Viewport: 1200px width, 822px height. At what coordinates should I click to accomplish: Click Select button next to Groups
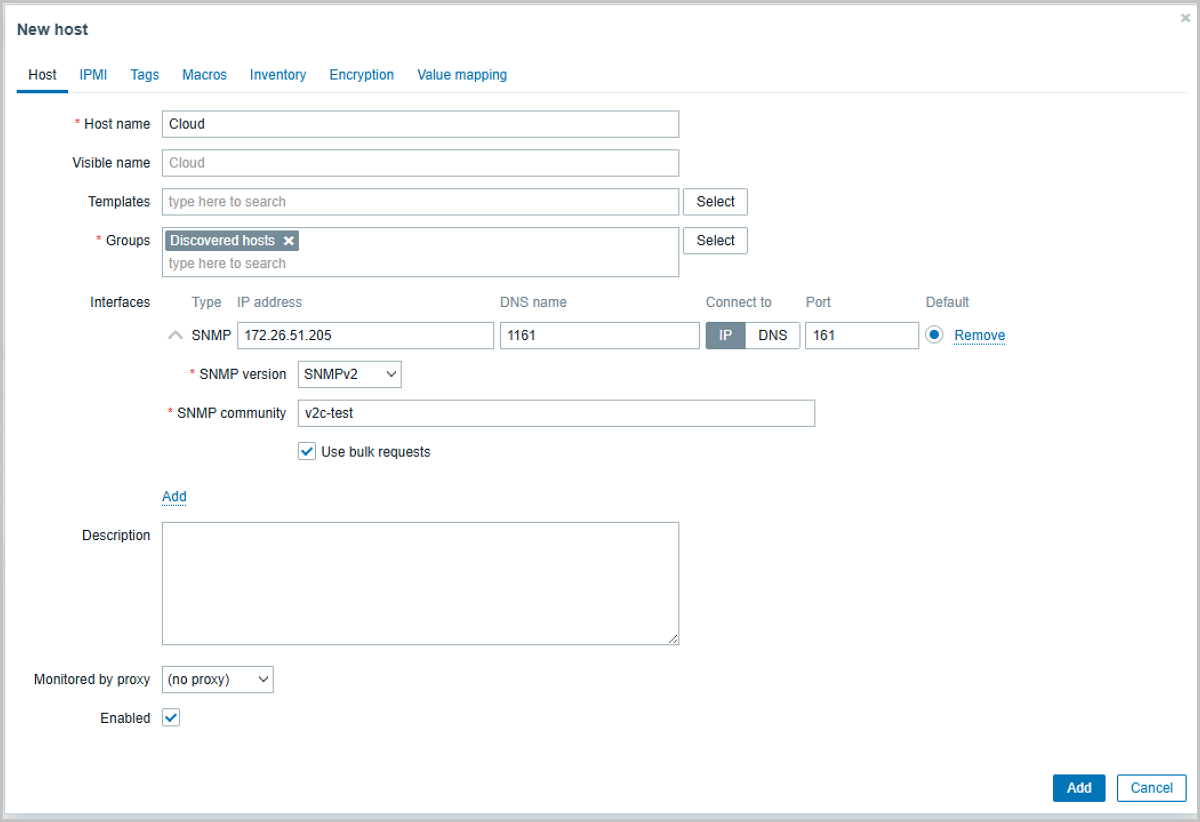click(x=715, y=241)
